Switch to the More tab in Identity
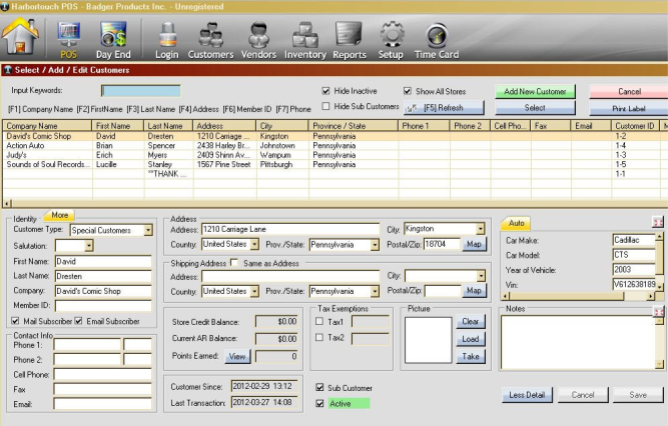This screenshot has height=426, width=668. pos(59,215)
